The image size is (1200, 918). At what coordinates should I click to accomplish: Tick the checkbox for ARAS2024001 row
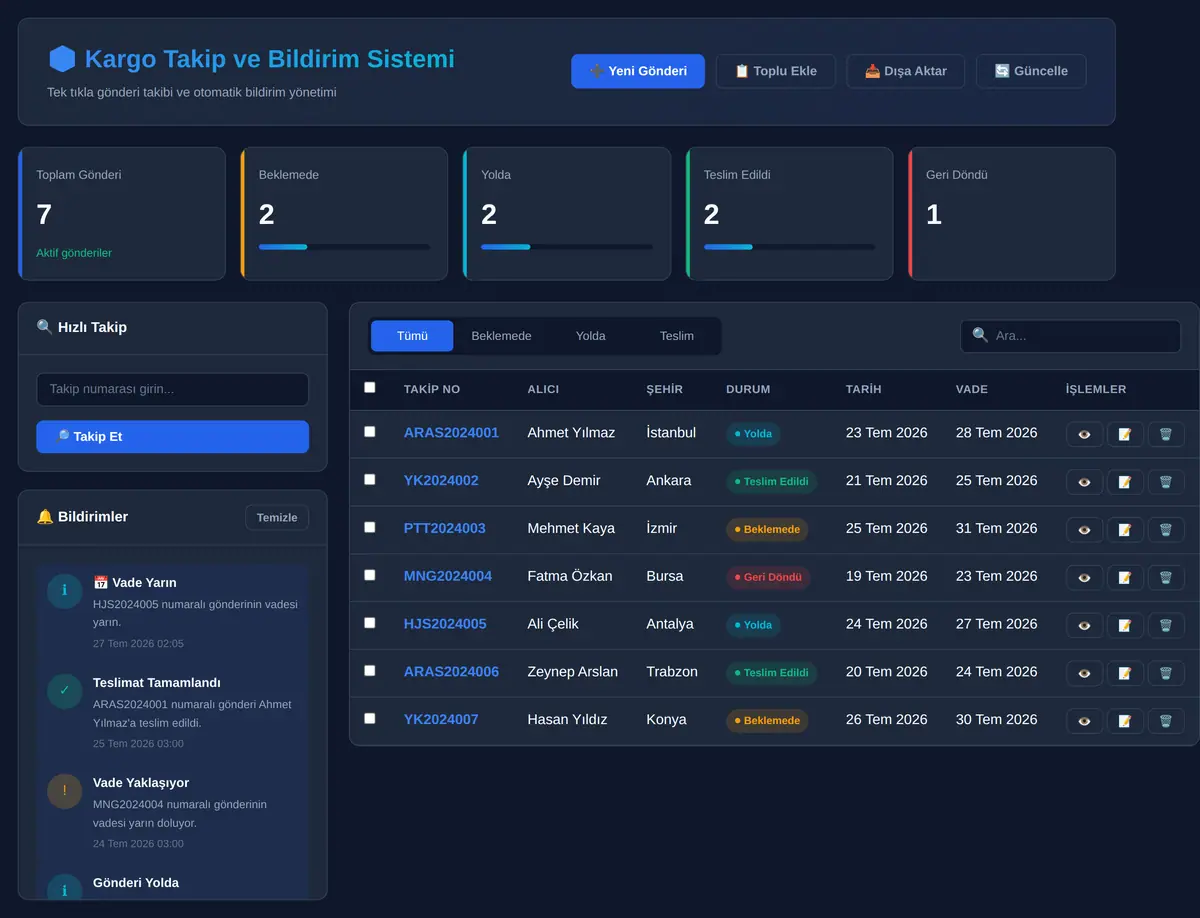click(x=370, y=431)
